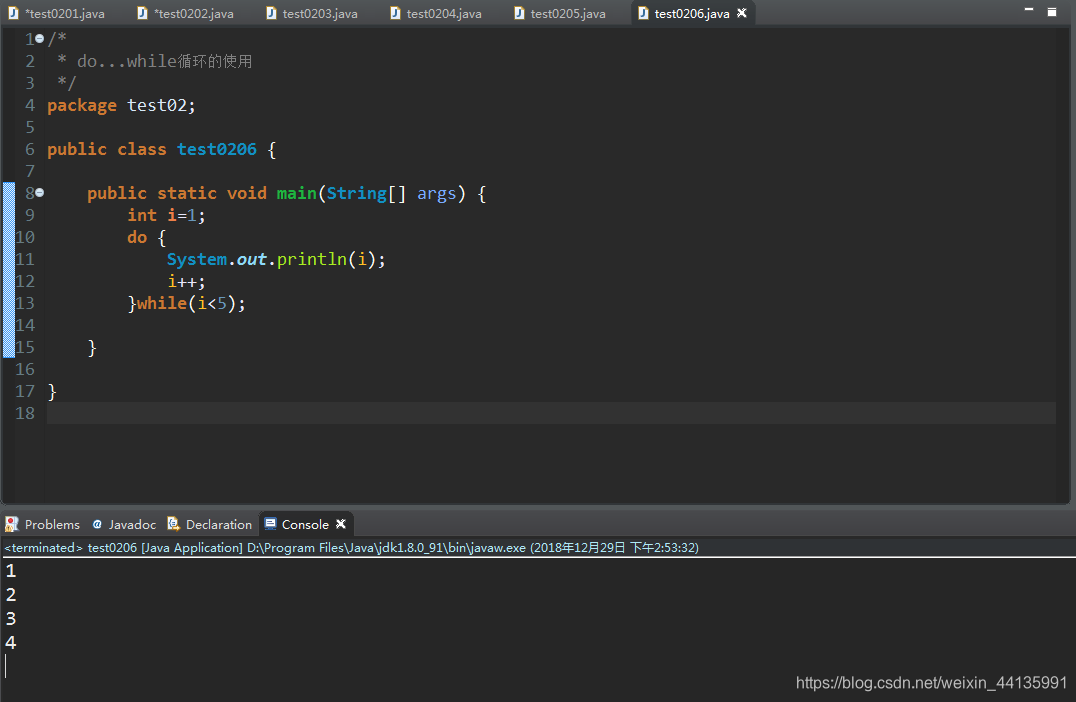
Task: Click the Java file icon on test0206.java tab
Action: (643, 13)
